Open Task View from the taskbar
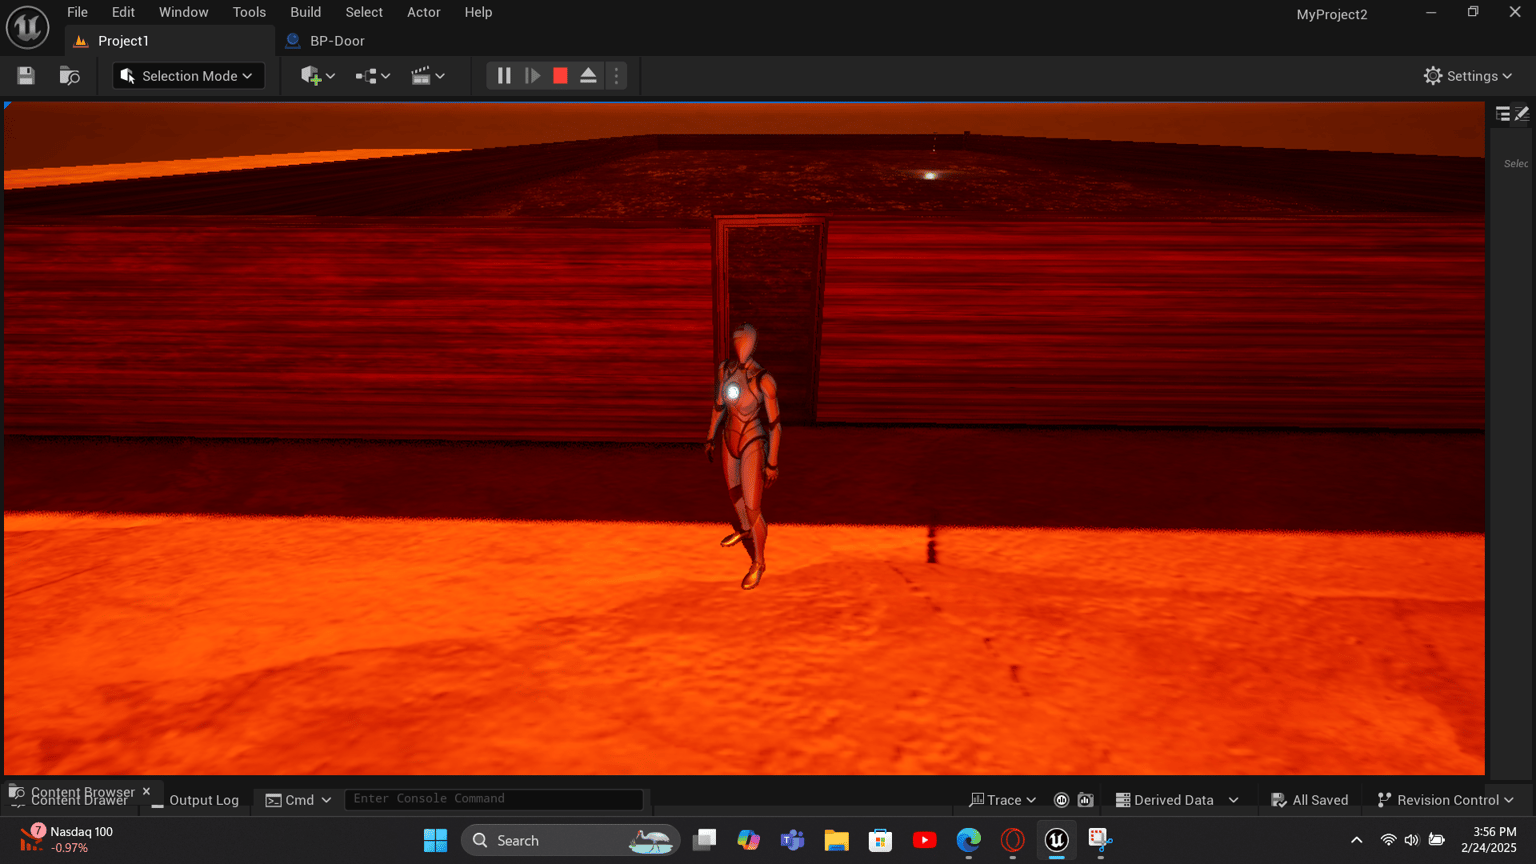This screenshot has width=1536, height=864. (x=704, y=840)
